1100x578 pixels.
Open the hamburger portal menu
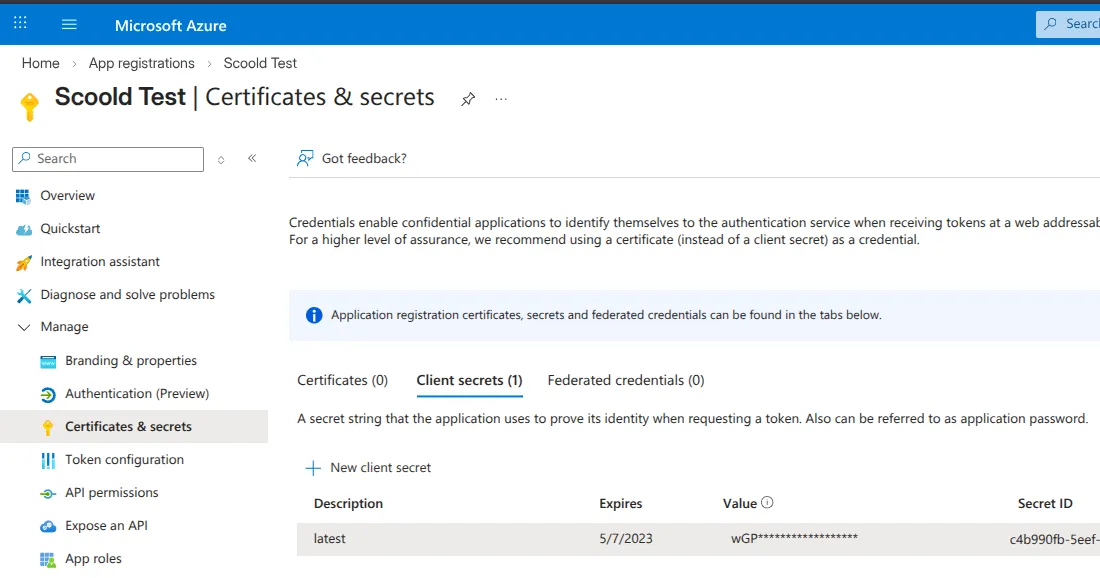69,24
